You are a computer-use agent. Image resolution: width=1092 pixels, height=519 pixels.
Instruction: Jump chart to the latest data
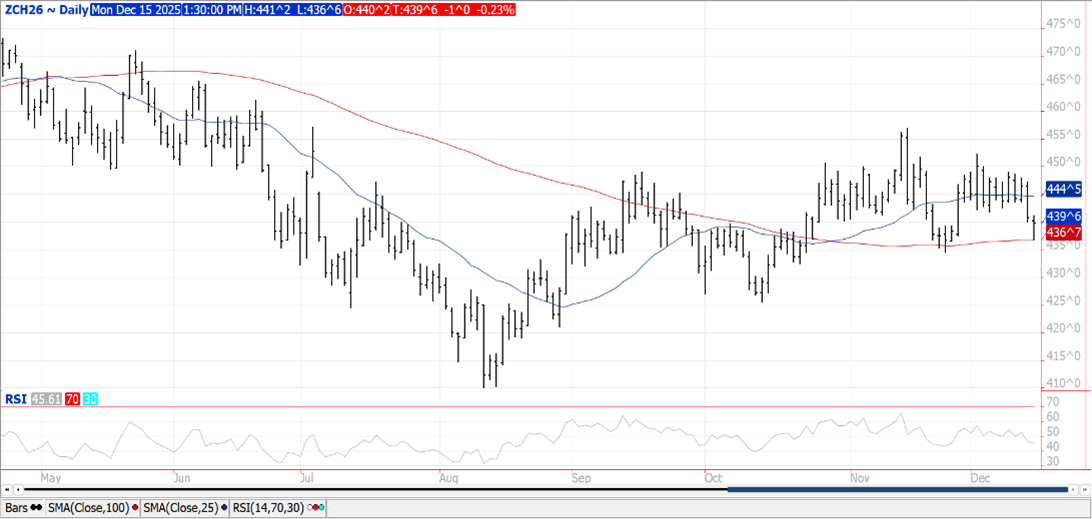click(1086, 490)
